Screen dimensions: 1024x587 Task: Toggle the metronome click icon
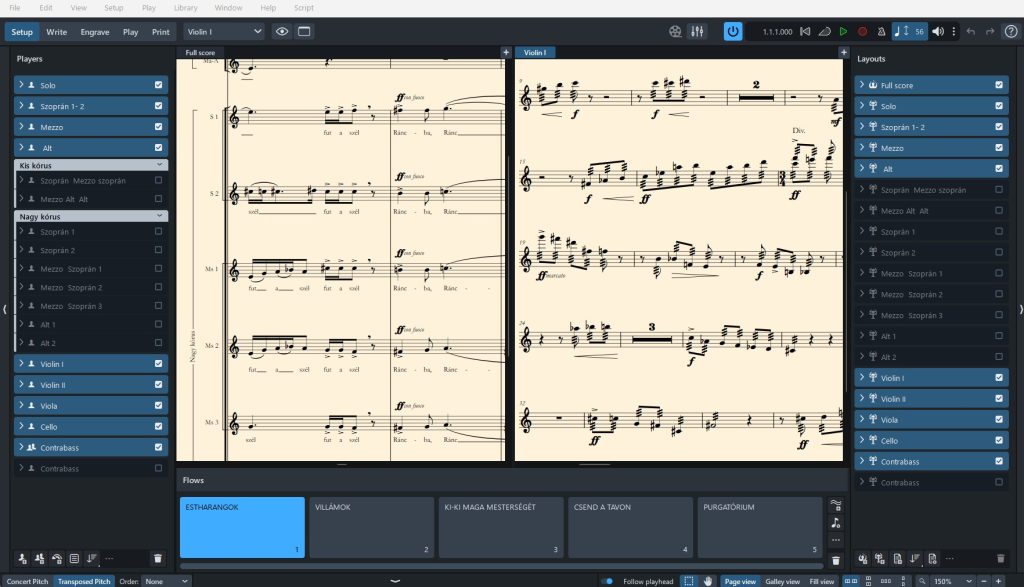880,31
